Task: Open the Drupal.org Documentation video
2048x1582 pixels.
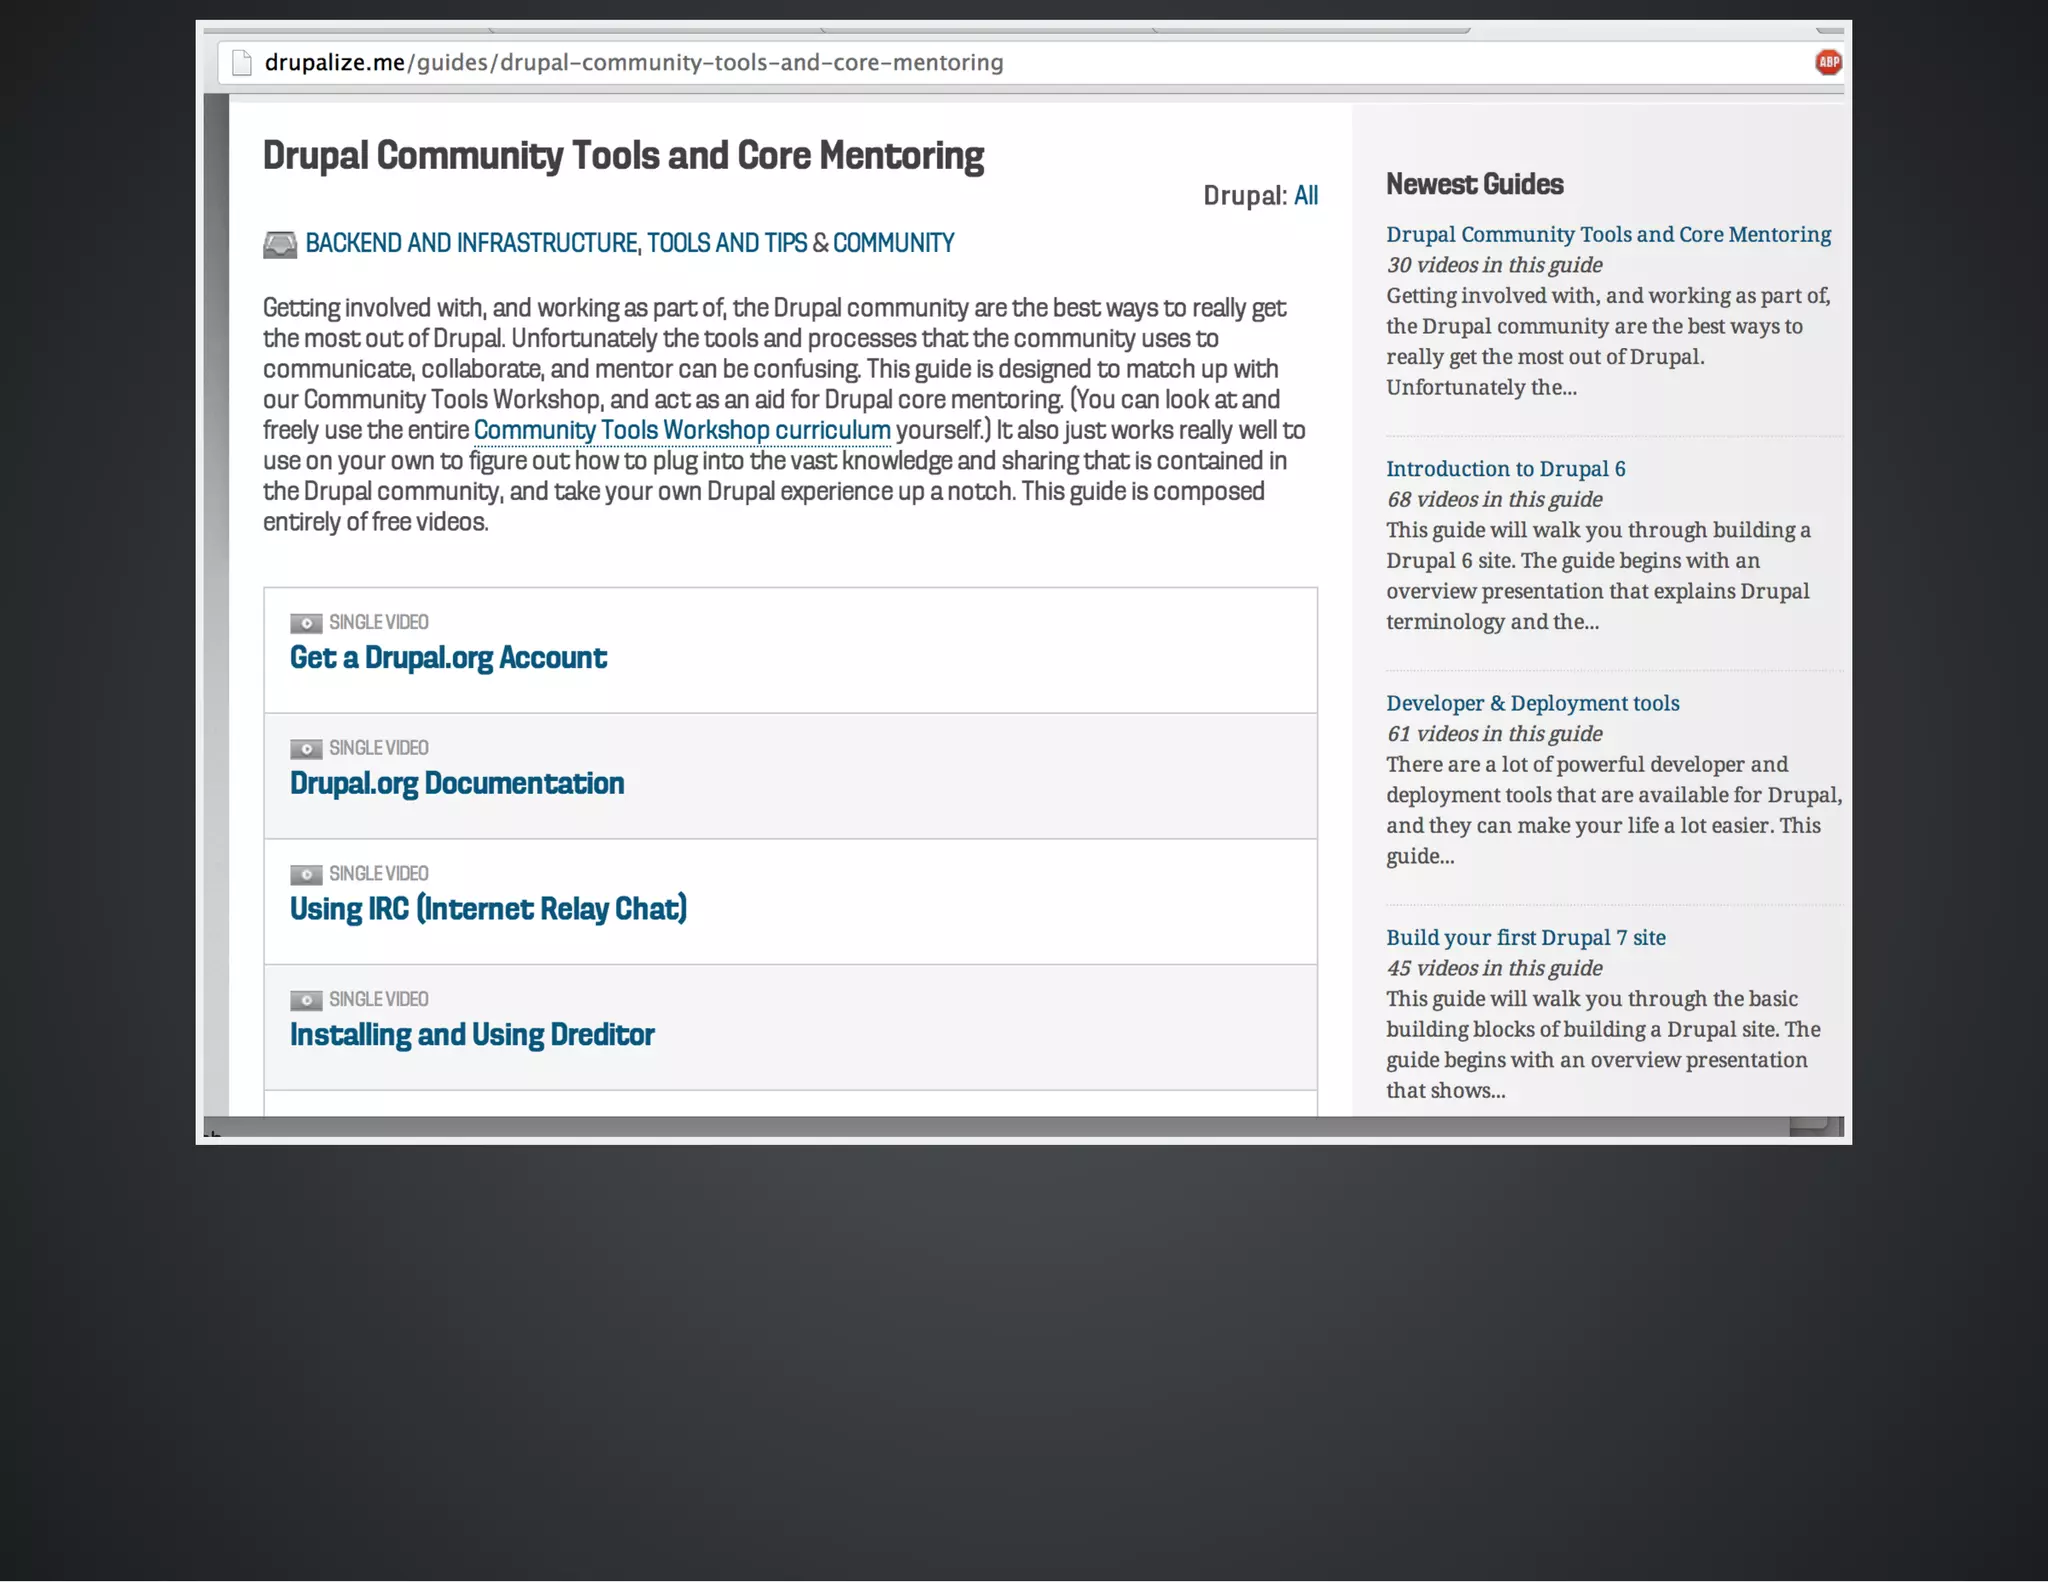Action: [x=457, y=783]
